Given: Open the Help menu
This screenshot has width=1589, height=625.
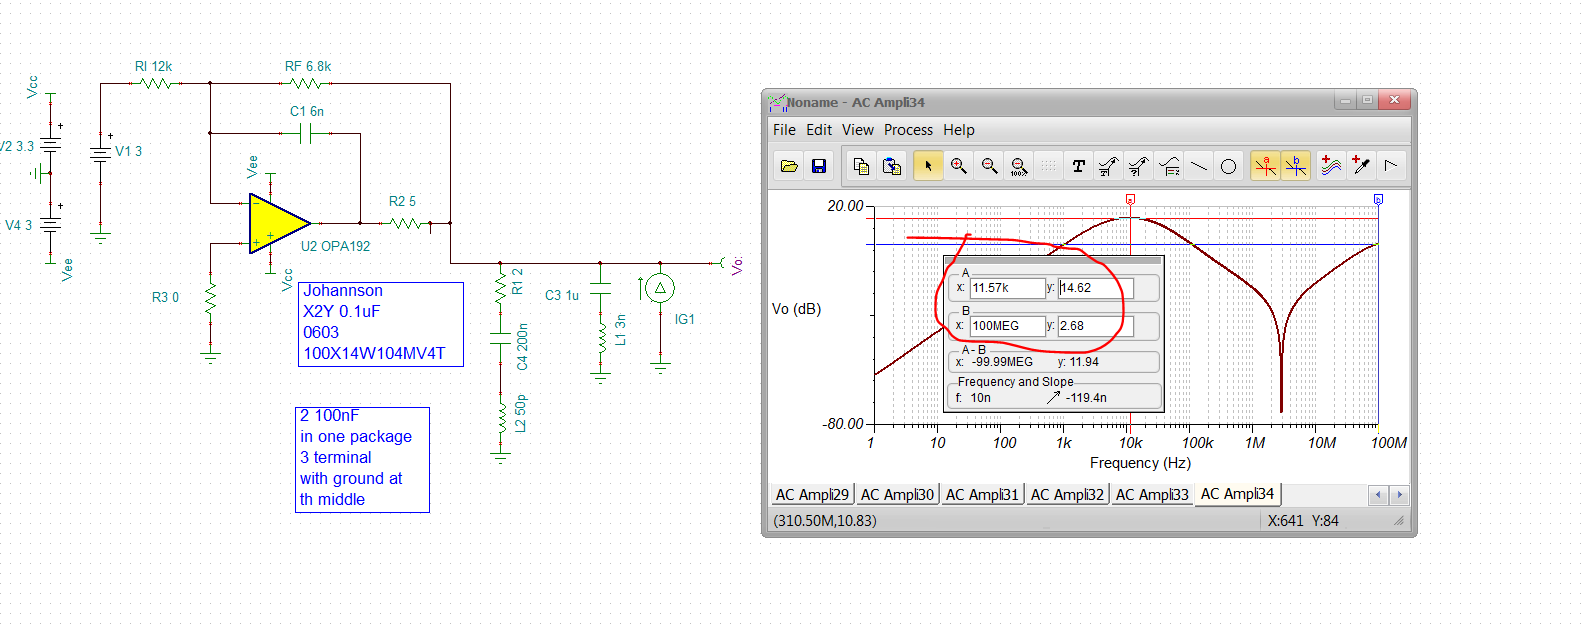Looking at the screenshot, I should [x=959, y=130].
